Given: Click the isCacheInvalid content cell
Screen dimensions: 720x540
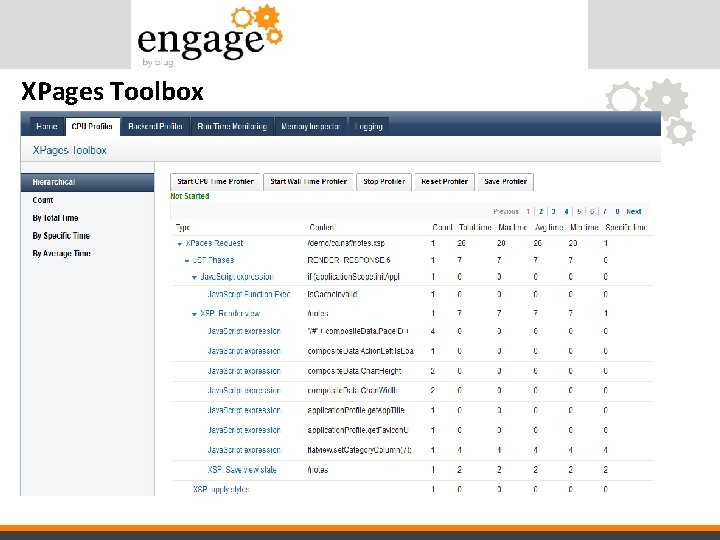Looking at the screenshot, I should pyautogui.click(x=332, y=294).
